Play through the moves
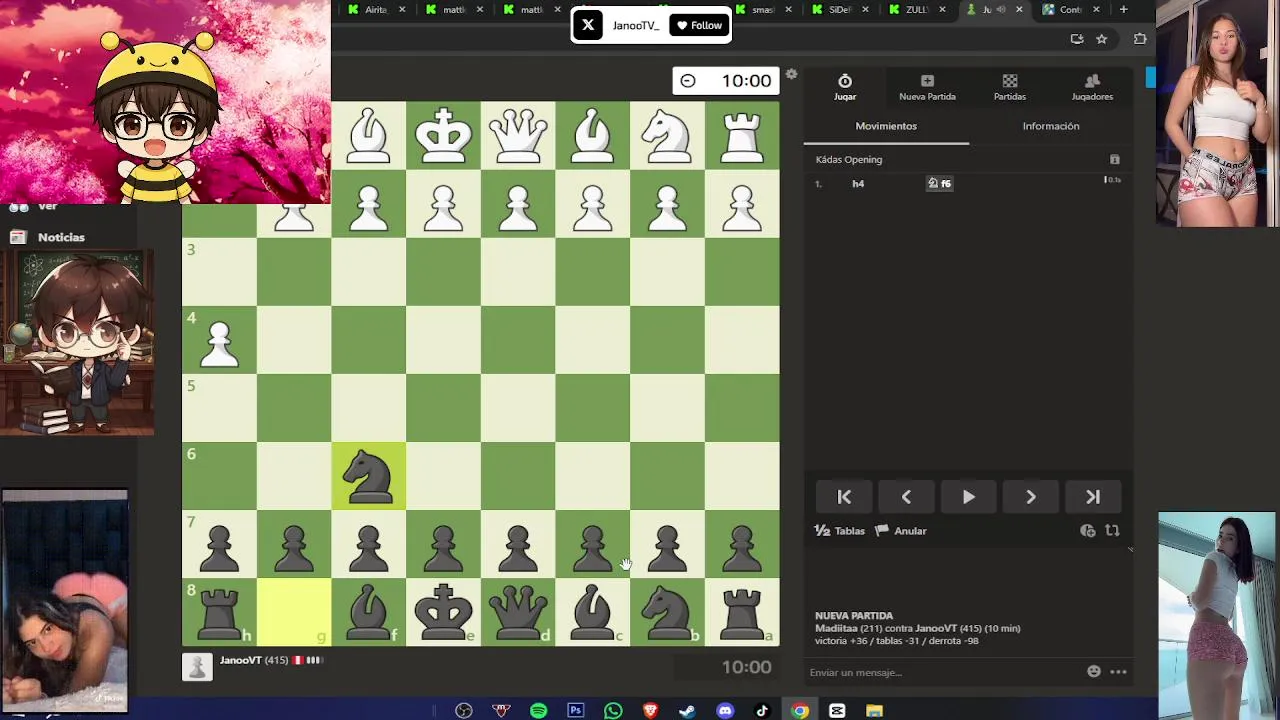 [x=968, y=497]
